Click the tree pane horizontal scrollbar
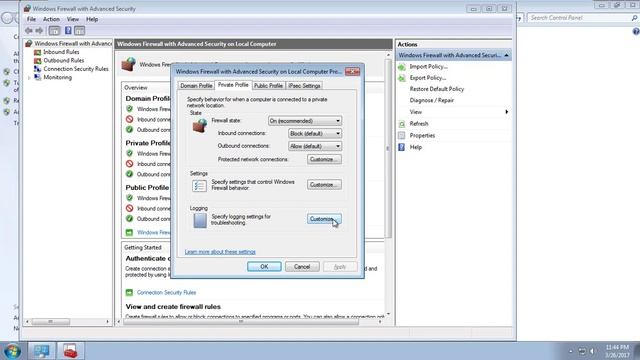The width and height of the screenshot is (640, 360). (51, 322)
